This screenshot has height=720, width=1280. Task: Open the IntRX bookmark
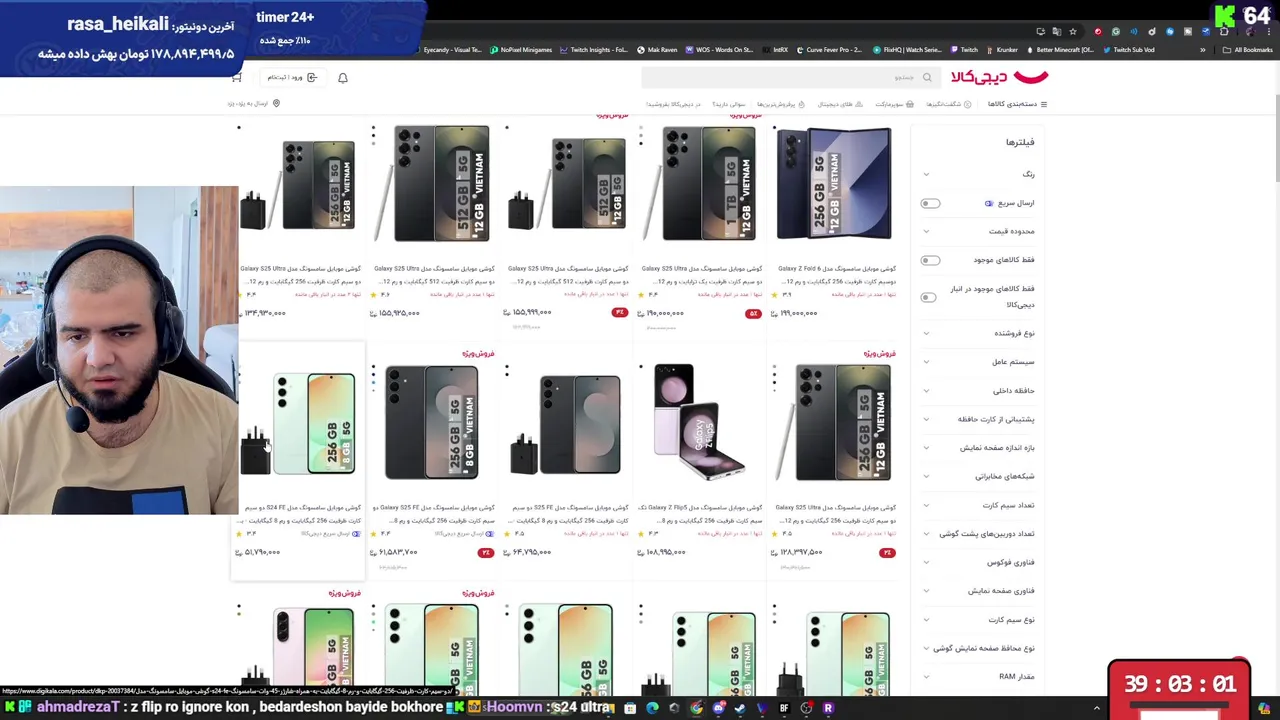(776, 49)
